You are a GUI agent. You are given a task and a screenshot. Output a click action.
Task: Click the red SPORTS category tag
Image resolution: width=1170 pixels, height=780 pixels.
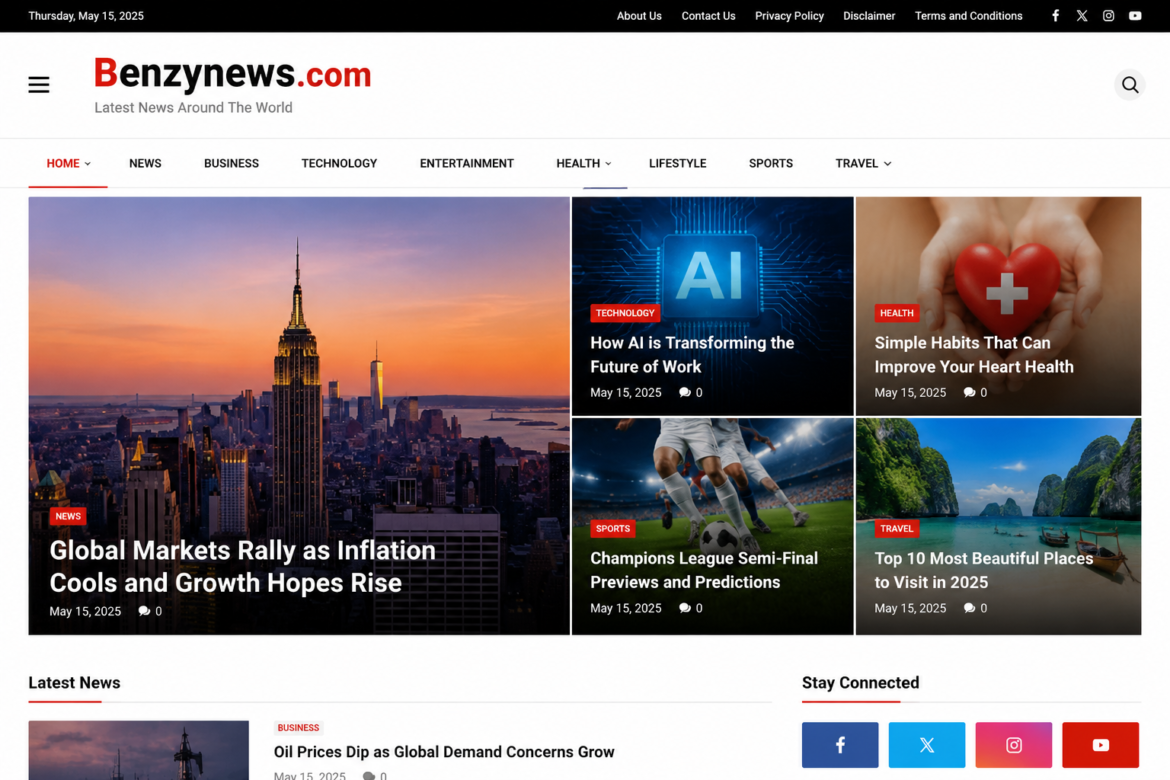click(613, 528)
